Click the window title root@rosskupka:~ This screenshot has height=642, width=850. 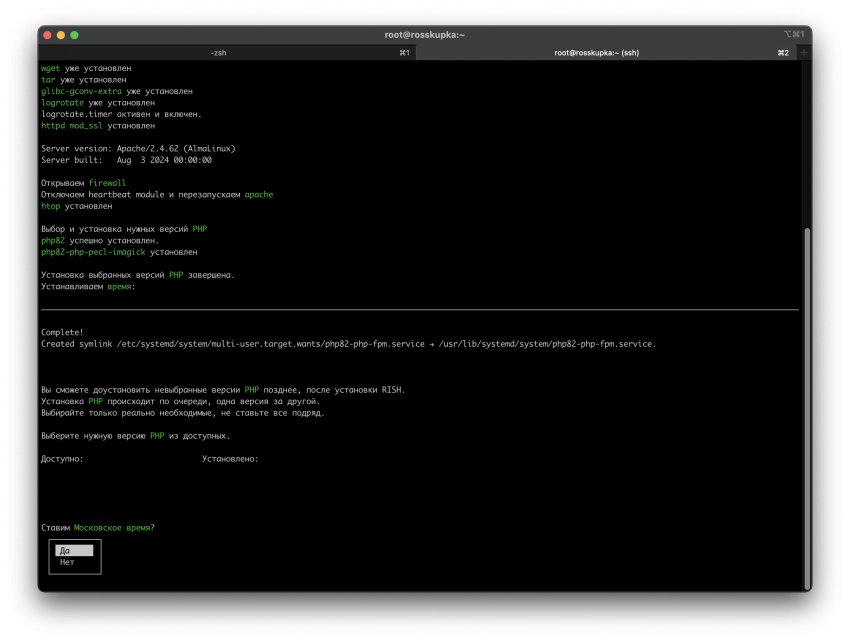coord(424,35)
